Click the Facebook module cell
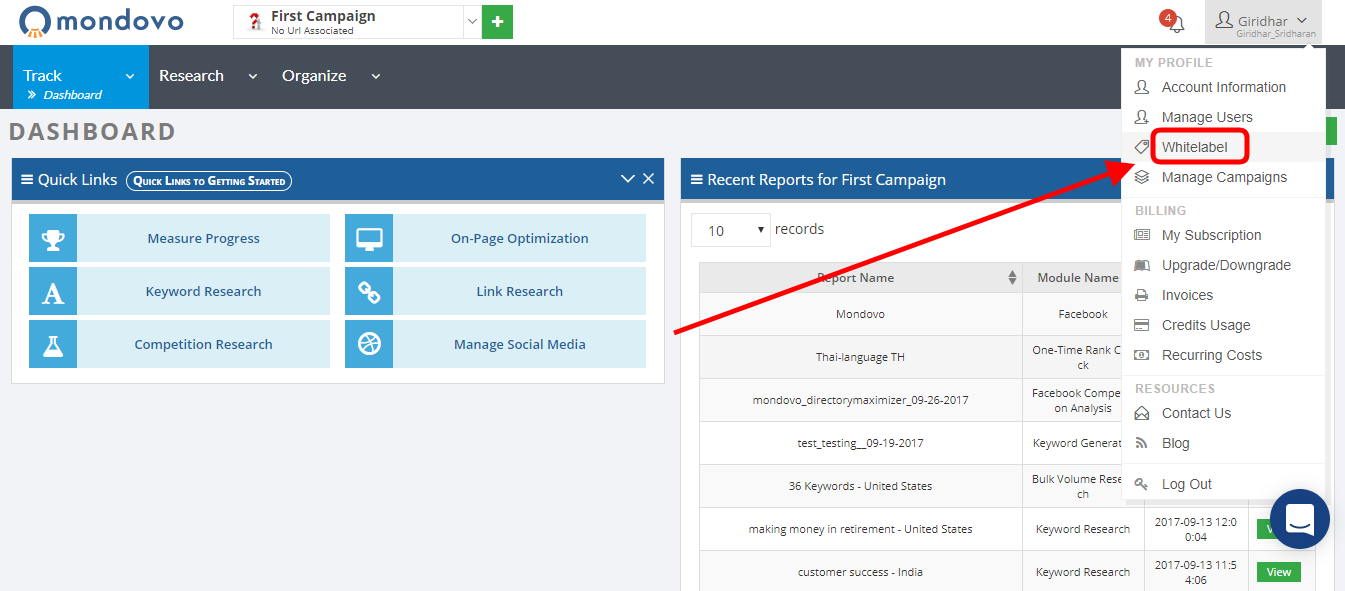 pyautogui.click(x=1083, y=314)
